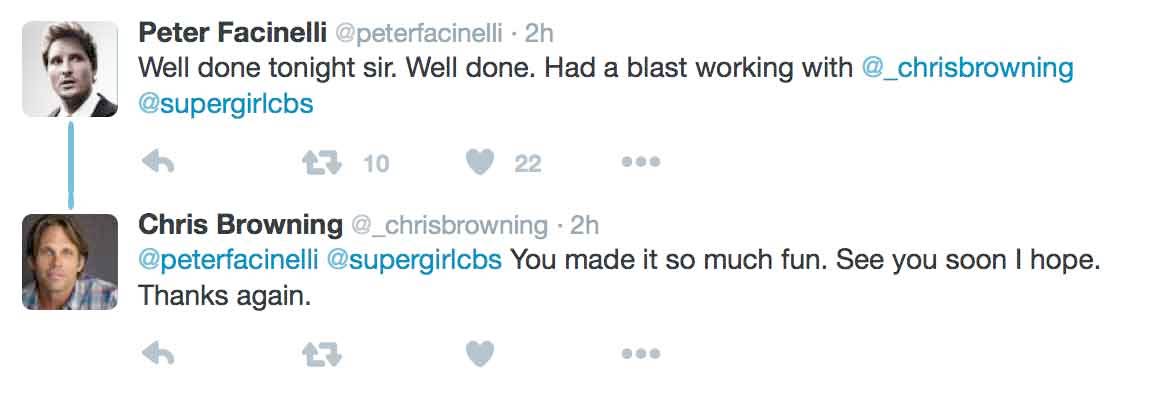Like Chris Browning's tweet

480,354
